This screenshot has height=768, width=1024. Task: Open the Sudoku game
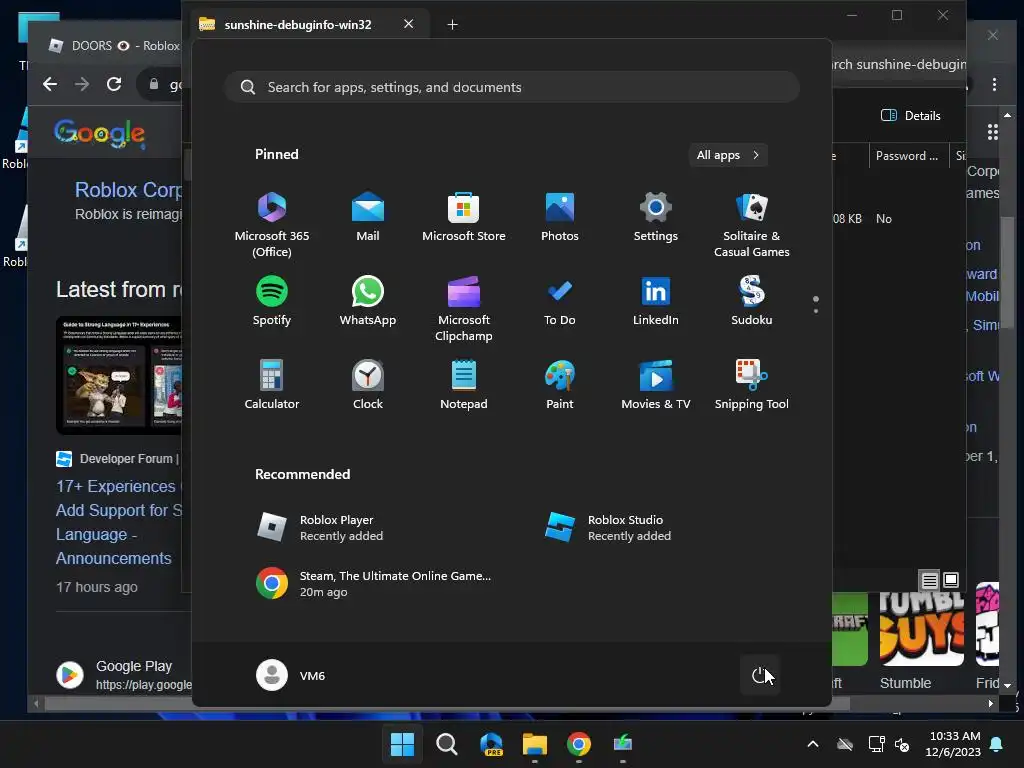(752, 301)
